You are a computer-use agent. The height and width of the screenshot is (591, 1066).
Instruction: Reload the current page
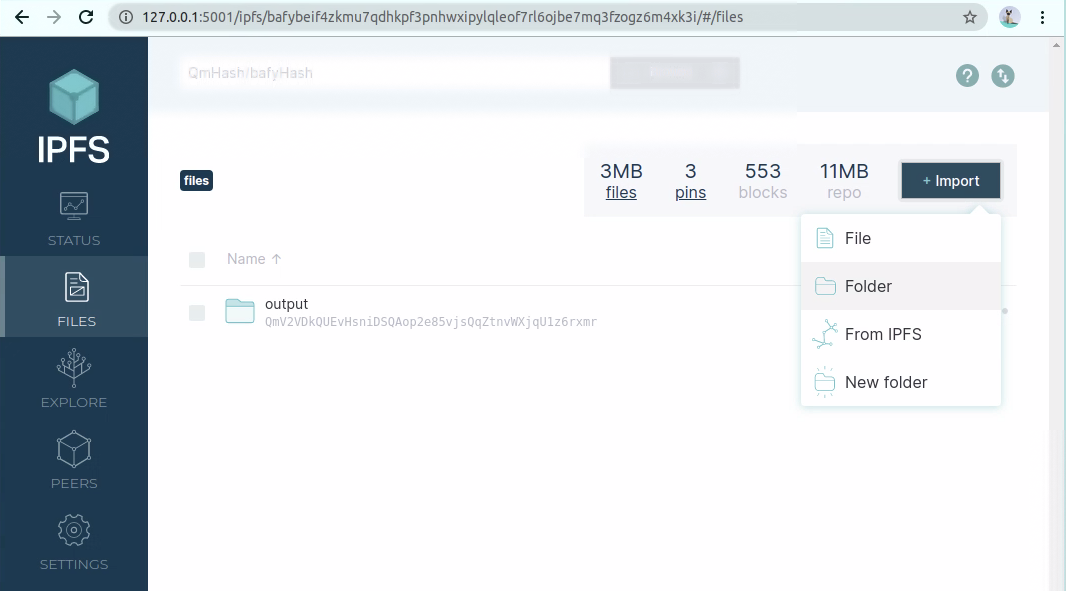click(86, 17)
